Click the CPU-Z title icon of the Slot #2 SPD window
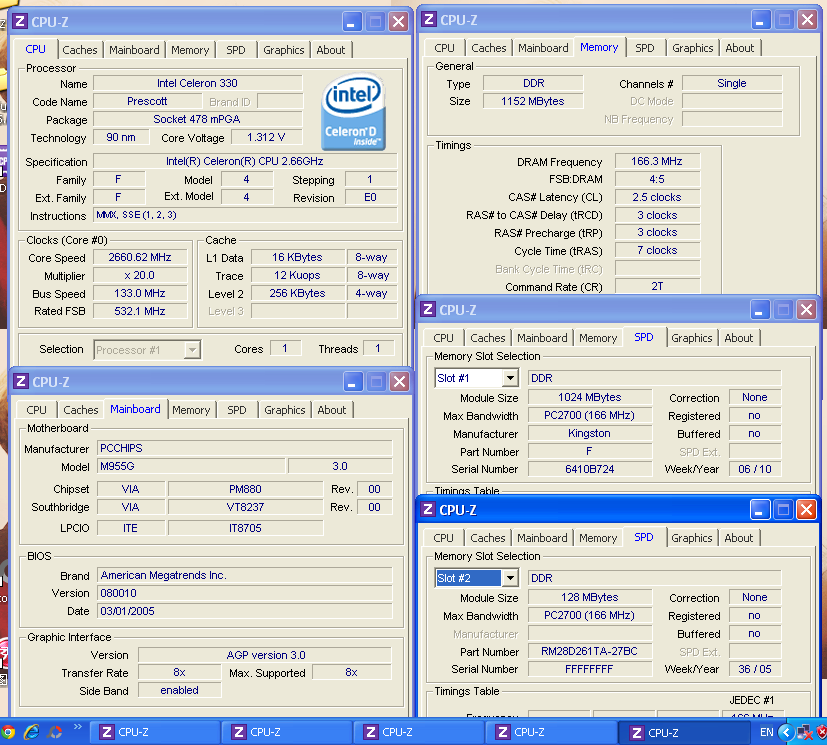The width and height of the screenshot is (827, 745). (x=428, y=509)
